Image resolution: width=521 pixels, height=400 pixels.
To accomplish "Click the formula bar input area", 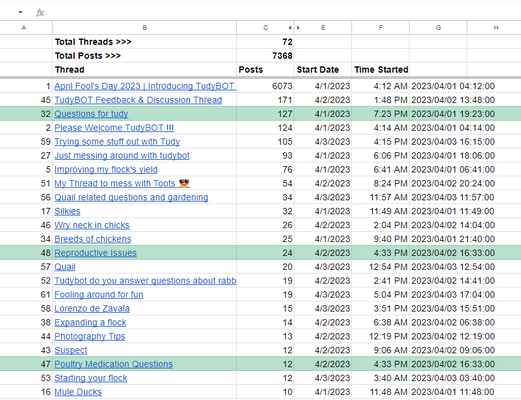I will 283,13.
